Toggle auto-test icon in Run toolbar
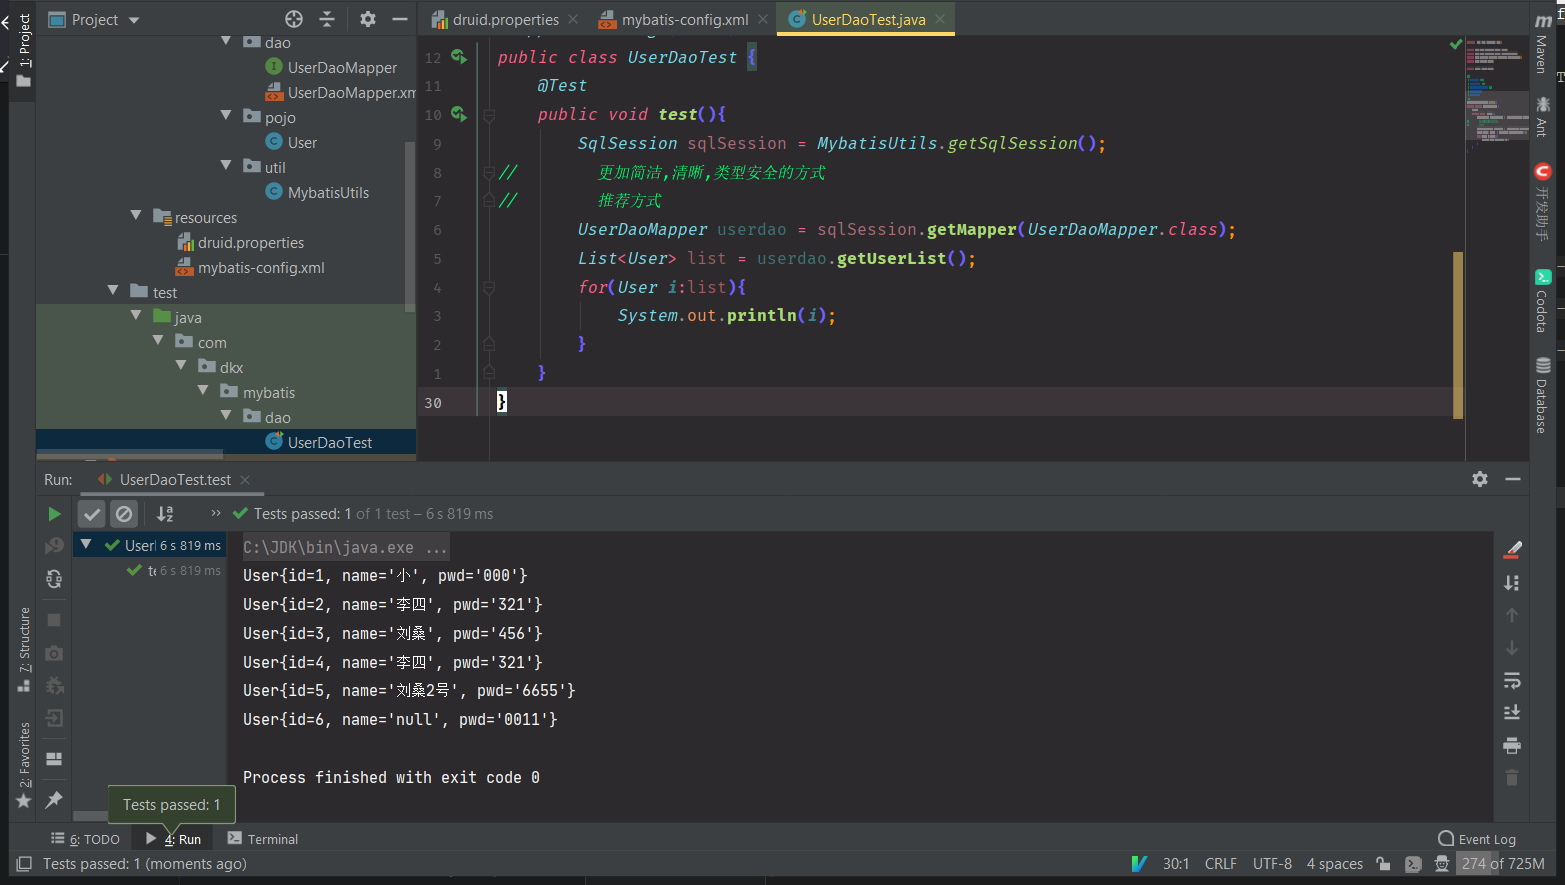Viewport: 1565px width, 885px height. (x=54, y=579)
